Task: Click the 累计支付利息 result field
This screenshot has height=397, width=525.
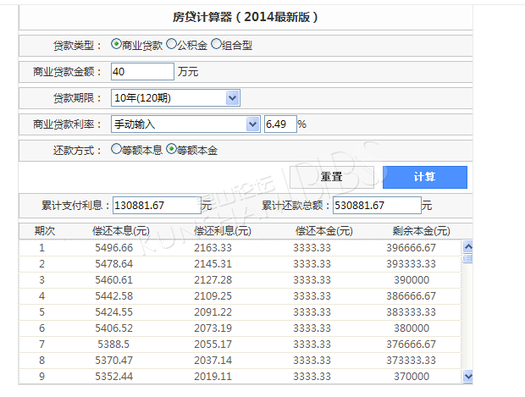Action: tap(157, 205)
